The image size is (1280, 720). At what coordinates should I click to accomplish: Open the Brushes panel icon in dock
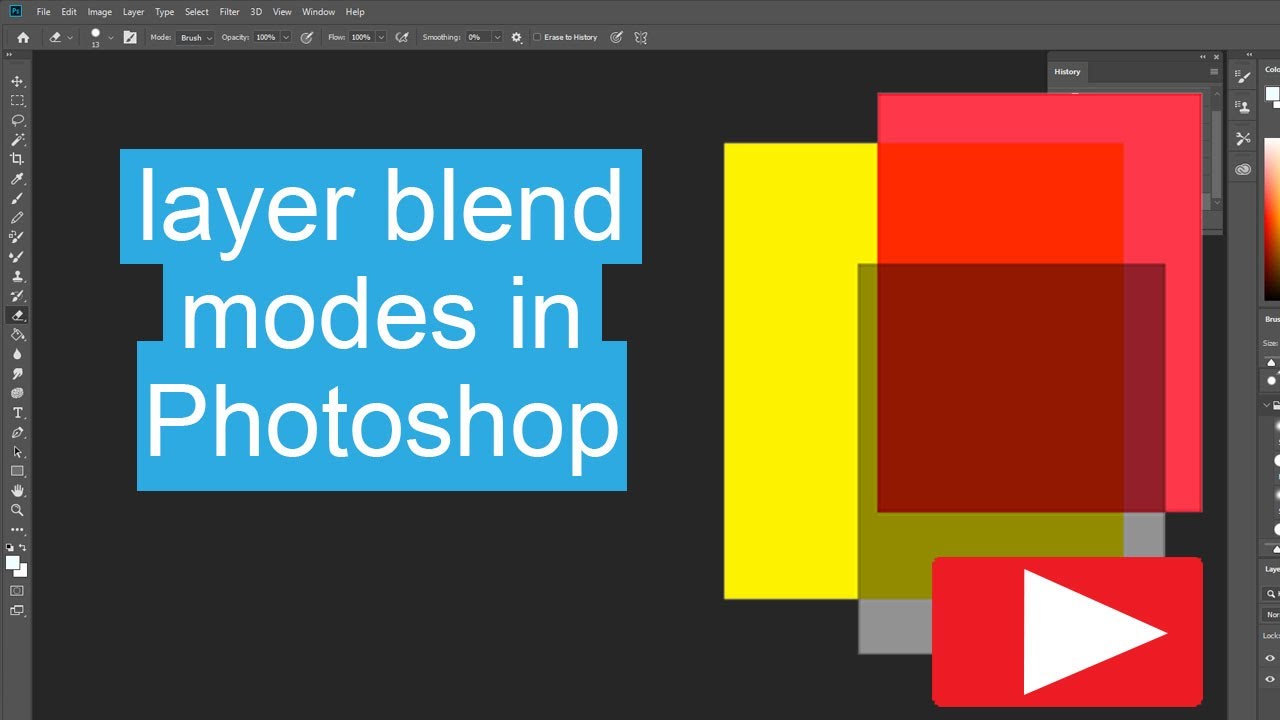click(1243, 76)
